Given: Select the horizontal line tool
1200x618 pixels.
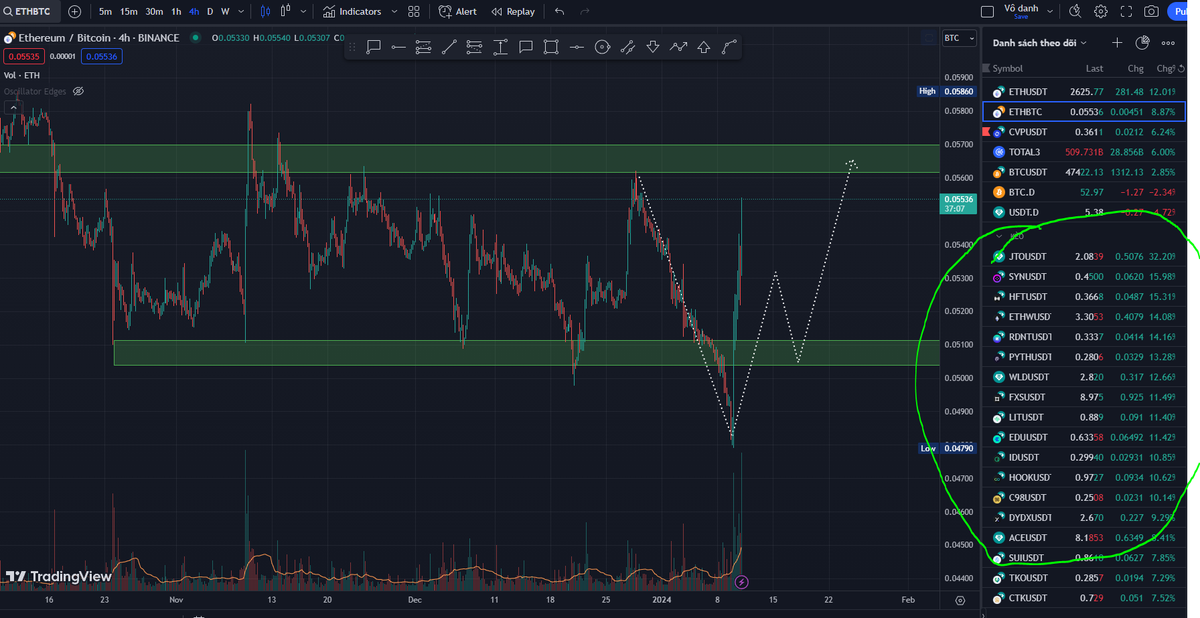Looking at the screenshot, I should coord(576,46).
